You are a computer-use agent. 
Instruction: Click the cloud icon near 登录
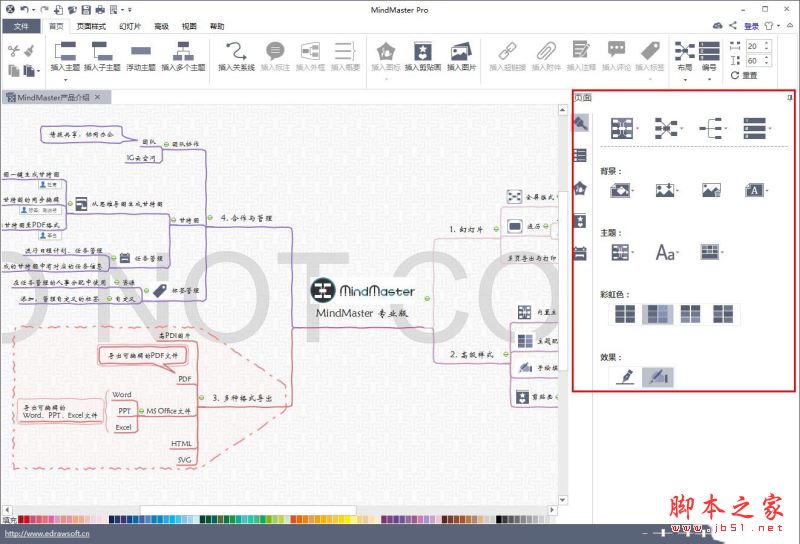717,26
